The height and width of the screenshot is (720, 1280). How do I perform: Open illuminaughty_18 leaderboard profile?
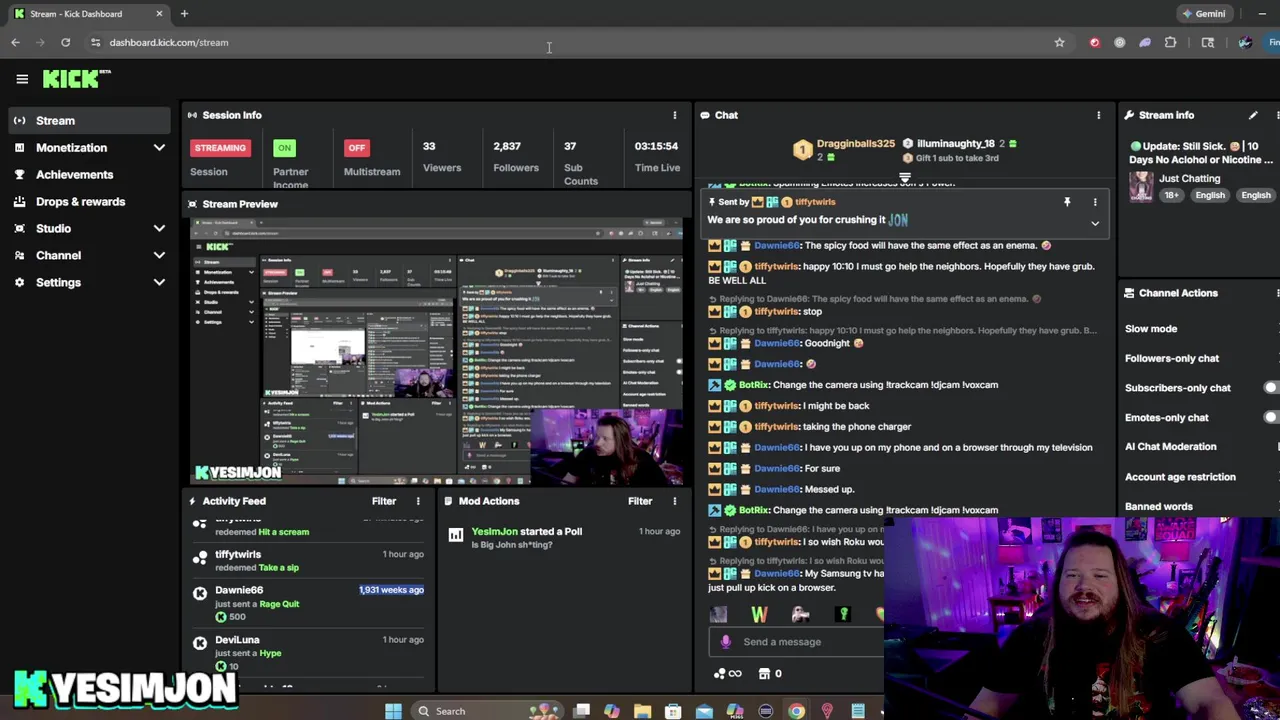(955, 144)
